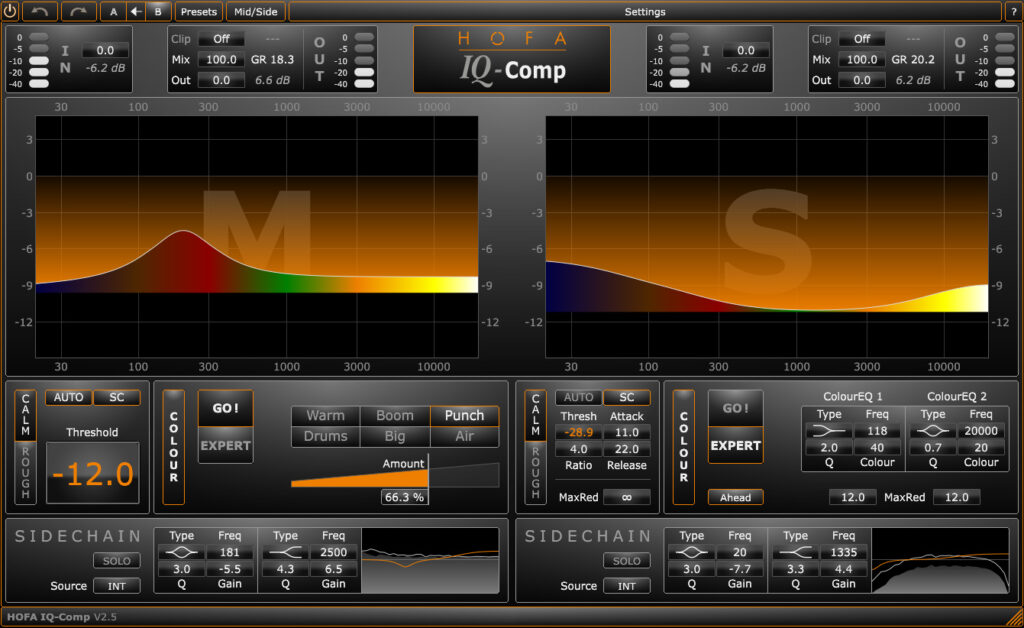Viewport: 1024px width, 628px height.
Task: Click the Mid CALM/ROUGH slider
Action: (x=25, y=447)
